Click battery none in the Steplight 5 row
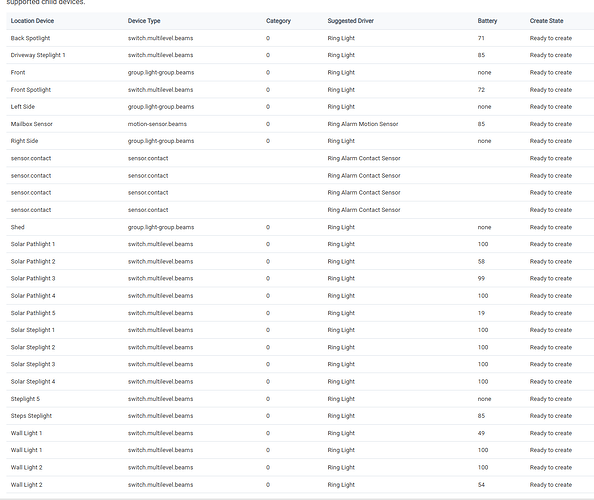 coord(484,399)
